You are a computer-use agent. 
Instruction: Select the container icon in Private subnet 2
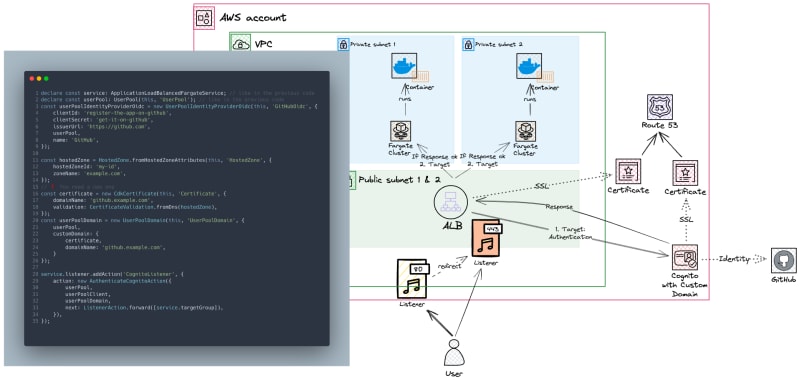tap(545, 77)
